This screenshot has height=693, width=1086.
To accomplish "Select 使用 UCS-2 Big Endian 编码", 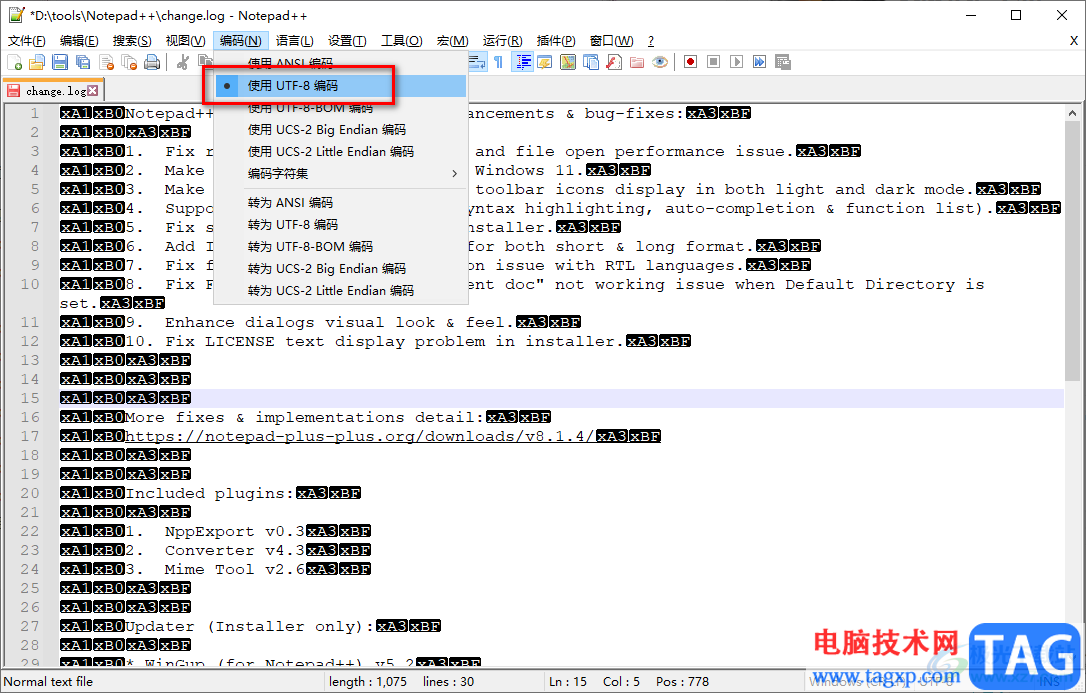I will (340, 129).
